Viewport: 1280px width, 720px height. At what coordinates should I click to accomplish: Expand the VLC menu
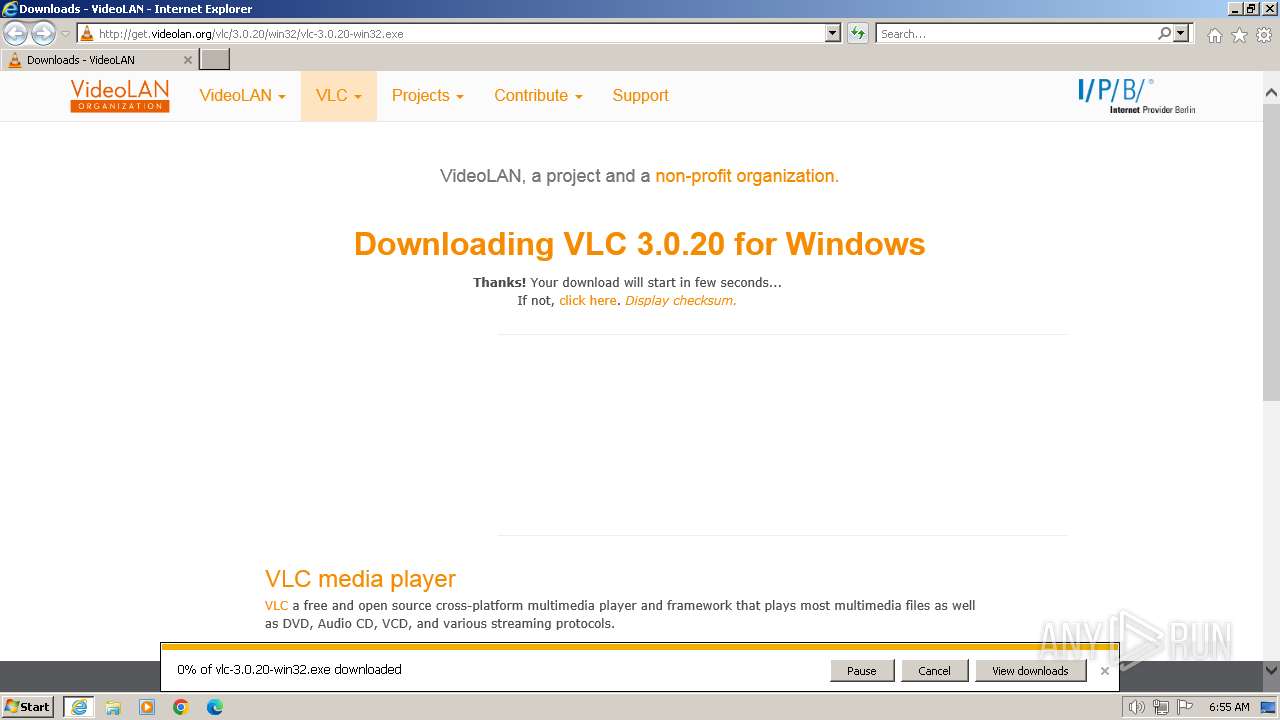(339, 96)
